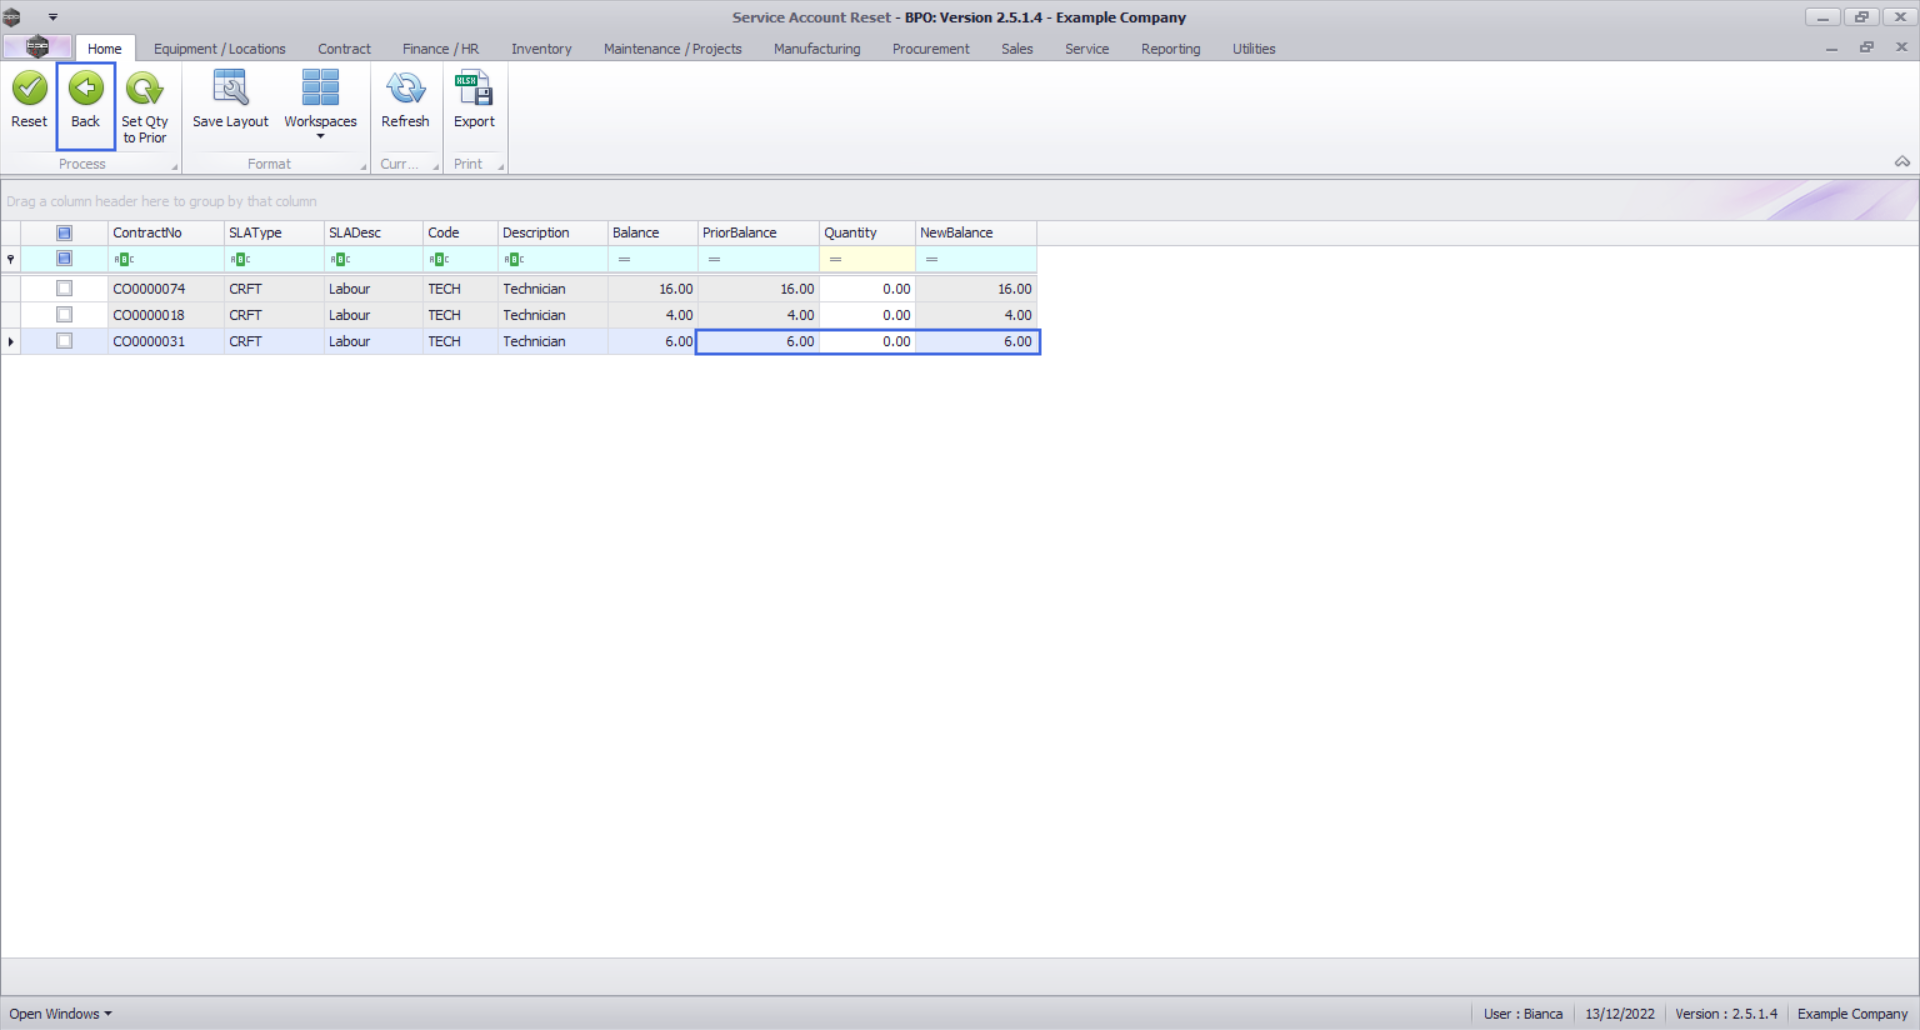Click the SLADesc filter row field
1920x1030 pixels.
point(373,259)
